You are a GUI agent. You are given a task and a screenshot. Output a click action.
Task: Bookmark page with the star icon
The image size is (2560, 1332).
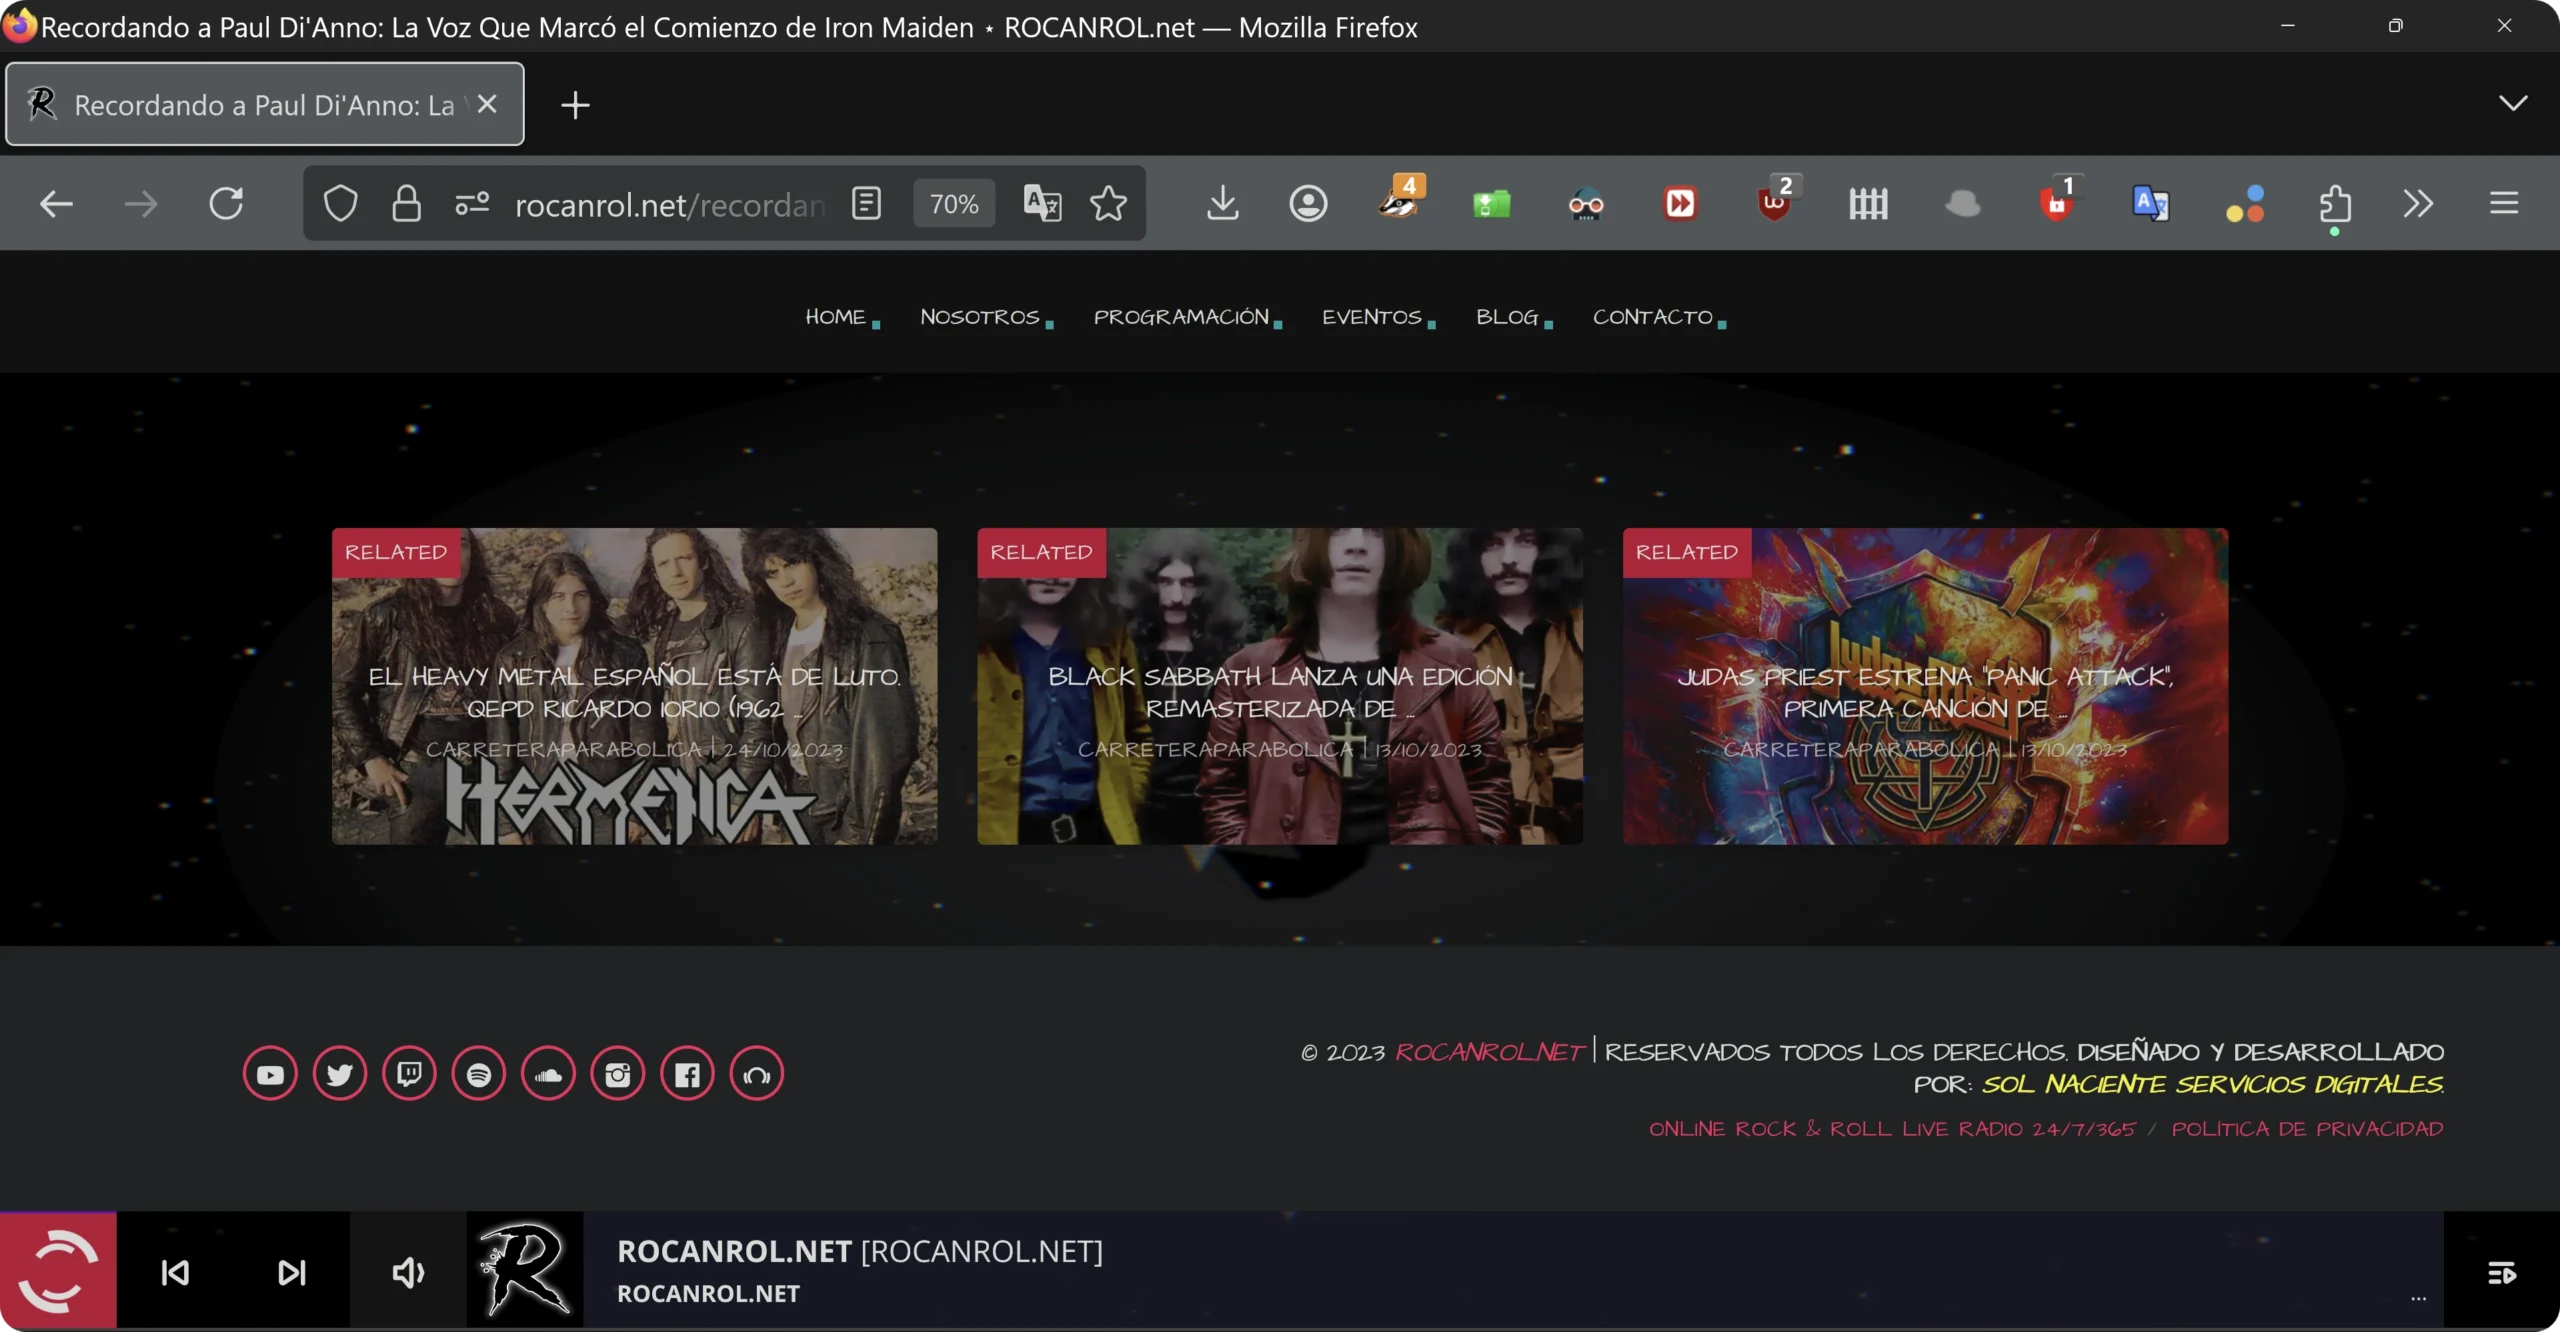click(x=1108, y=204)
